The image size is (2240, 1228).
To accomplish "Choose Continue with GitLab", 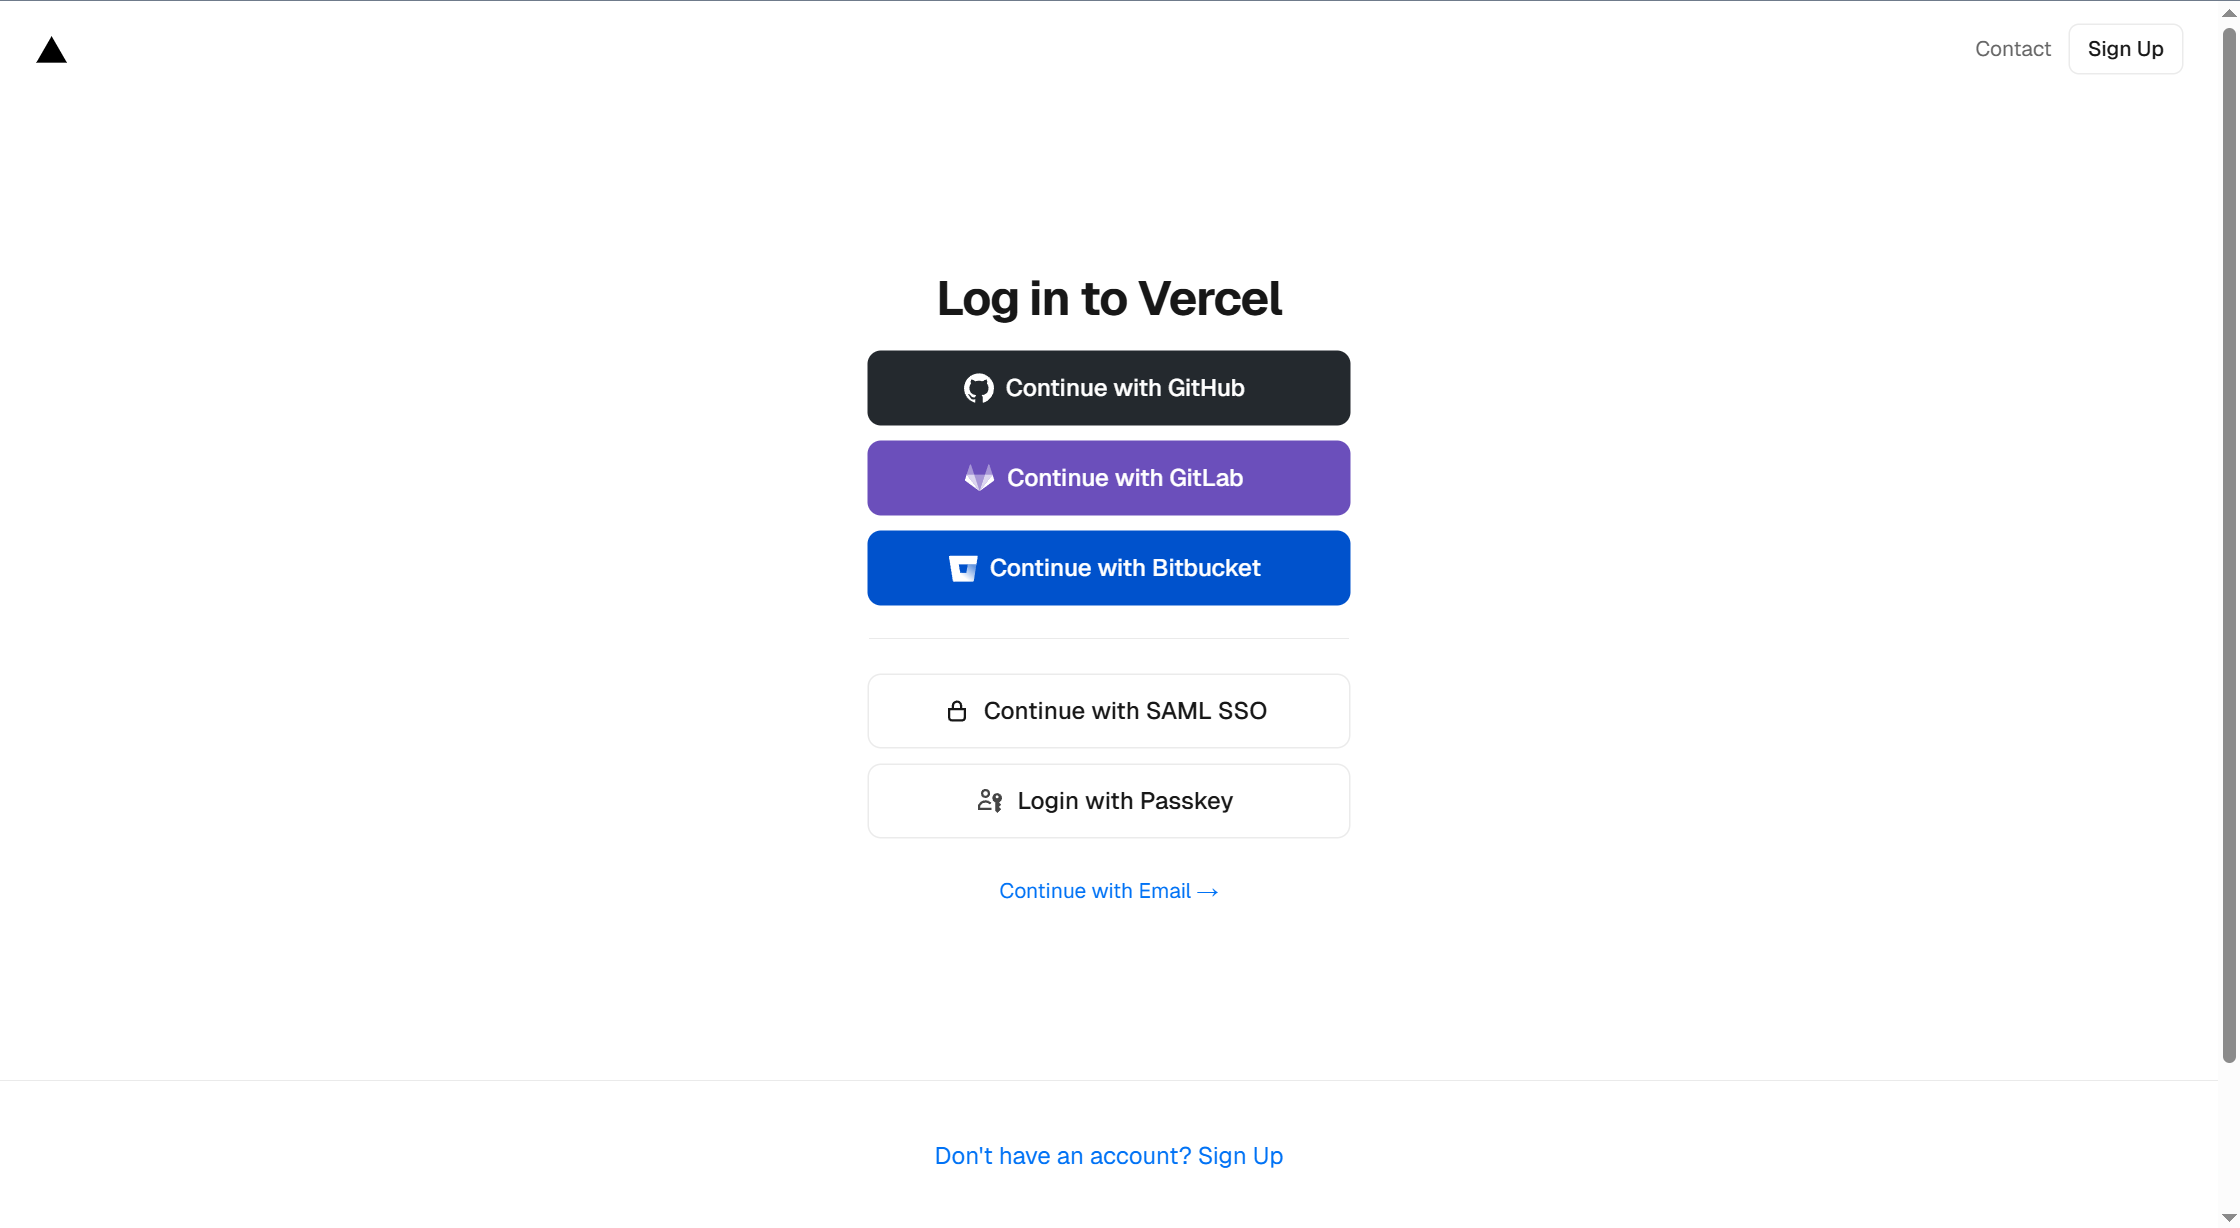I will coord(1109,478).
